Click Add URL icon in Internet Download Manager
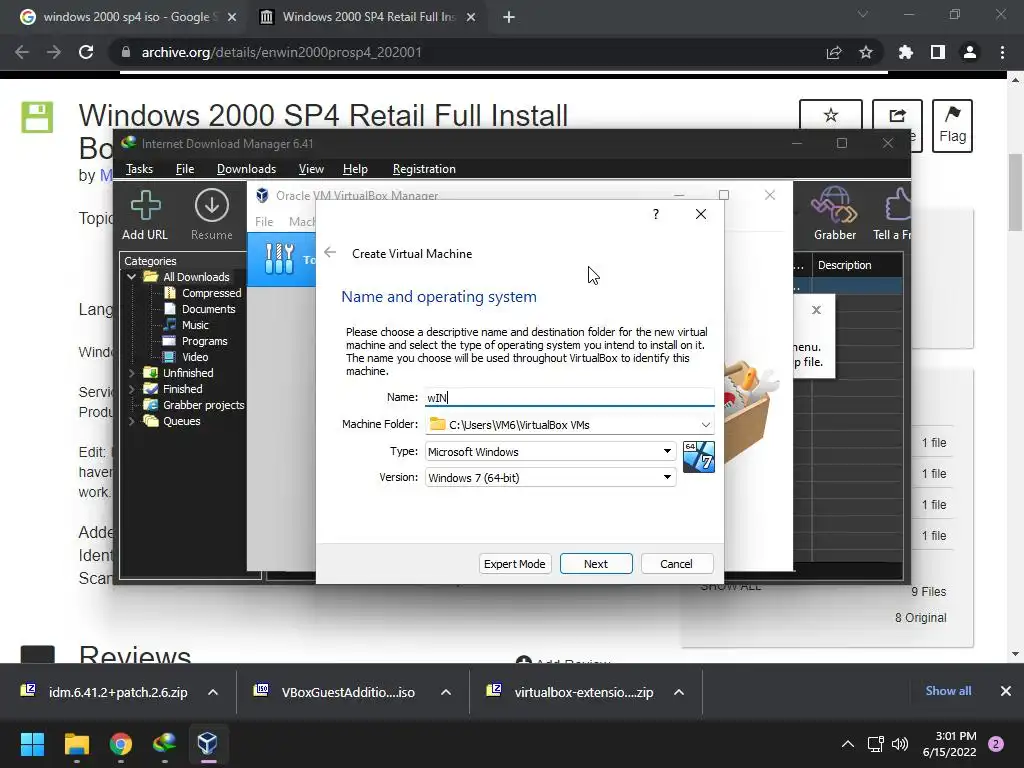 tap(145, 206)
